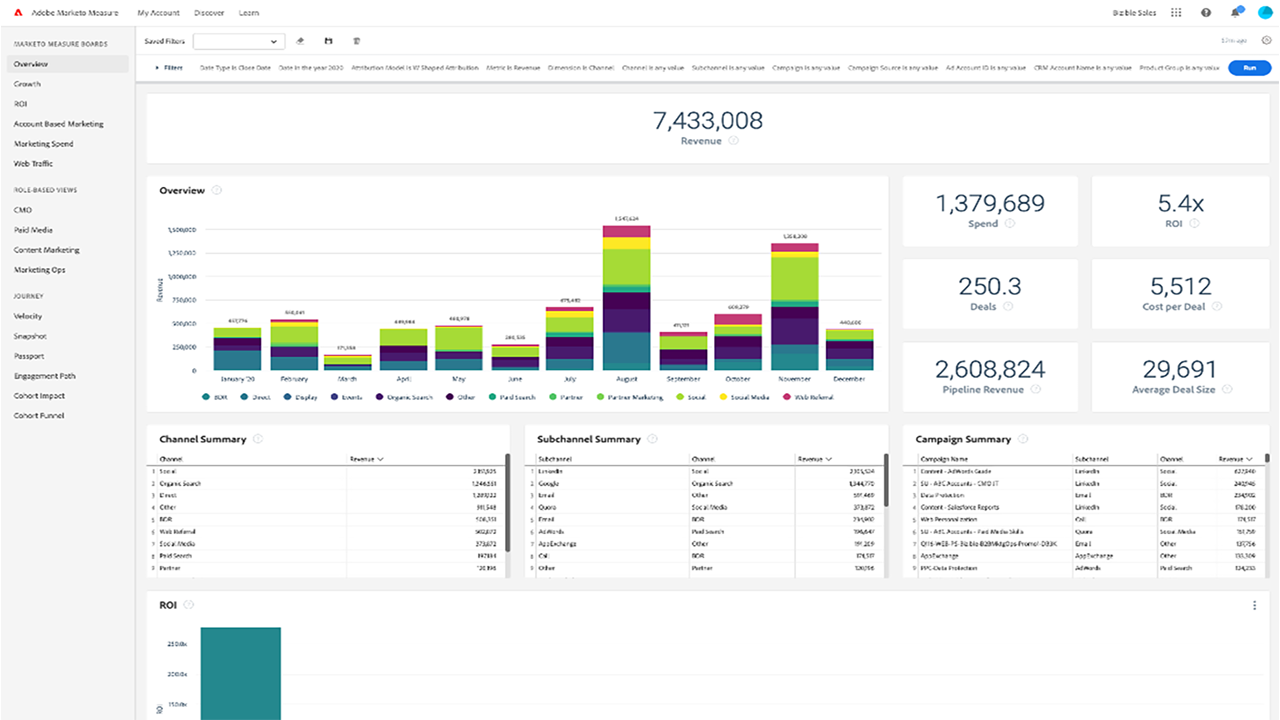
Task: Open the Help question mark icon
Action: [1205, 12]
